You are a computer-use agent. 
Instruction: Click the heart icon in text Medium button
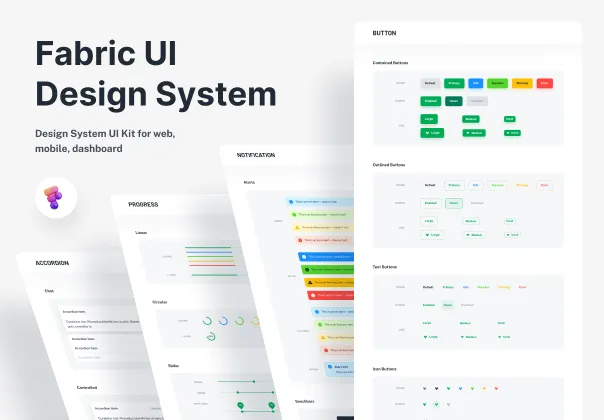(x=462, y=337)
